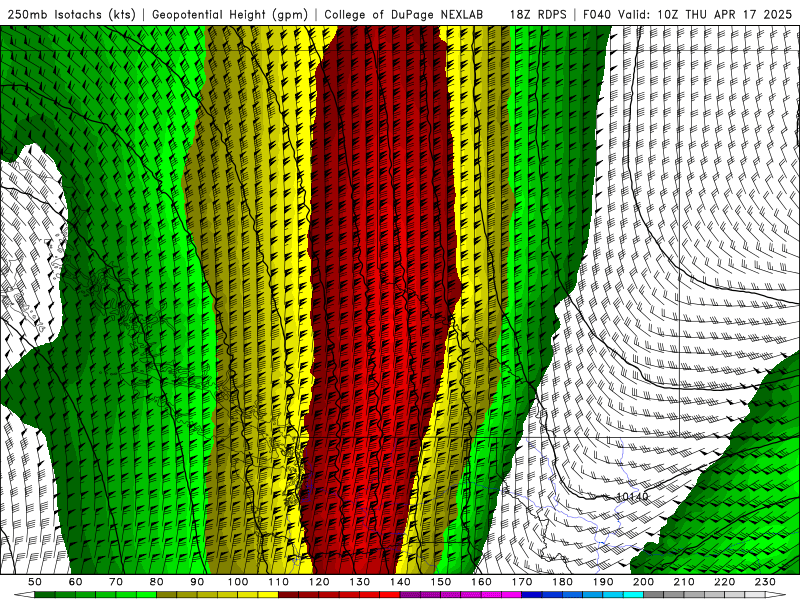The width and height of the screenshot is (800, 600).
Task: Click the 150 value on the color scale
Action: pos(441,582)
